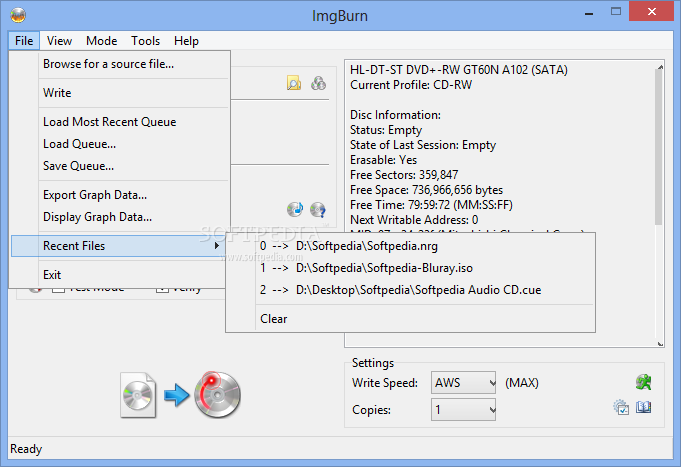Click 'Current Profile: CD-RW' text
This screenshot has width=681, height=467.
(411, 85)
